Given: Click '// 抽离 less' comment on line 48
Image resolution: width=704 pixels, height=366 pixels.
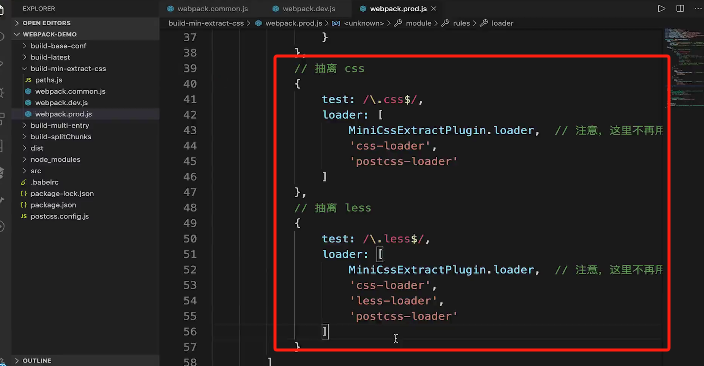Looking at the screenshot, I should click(x=333, y=207).
